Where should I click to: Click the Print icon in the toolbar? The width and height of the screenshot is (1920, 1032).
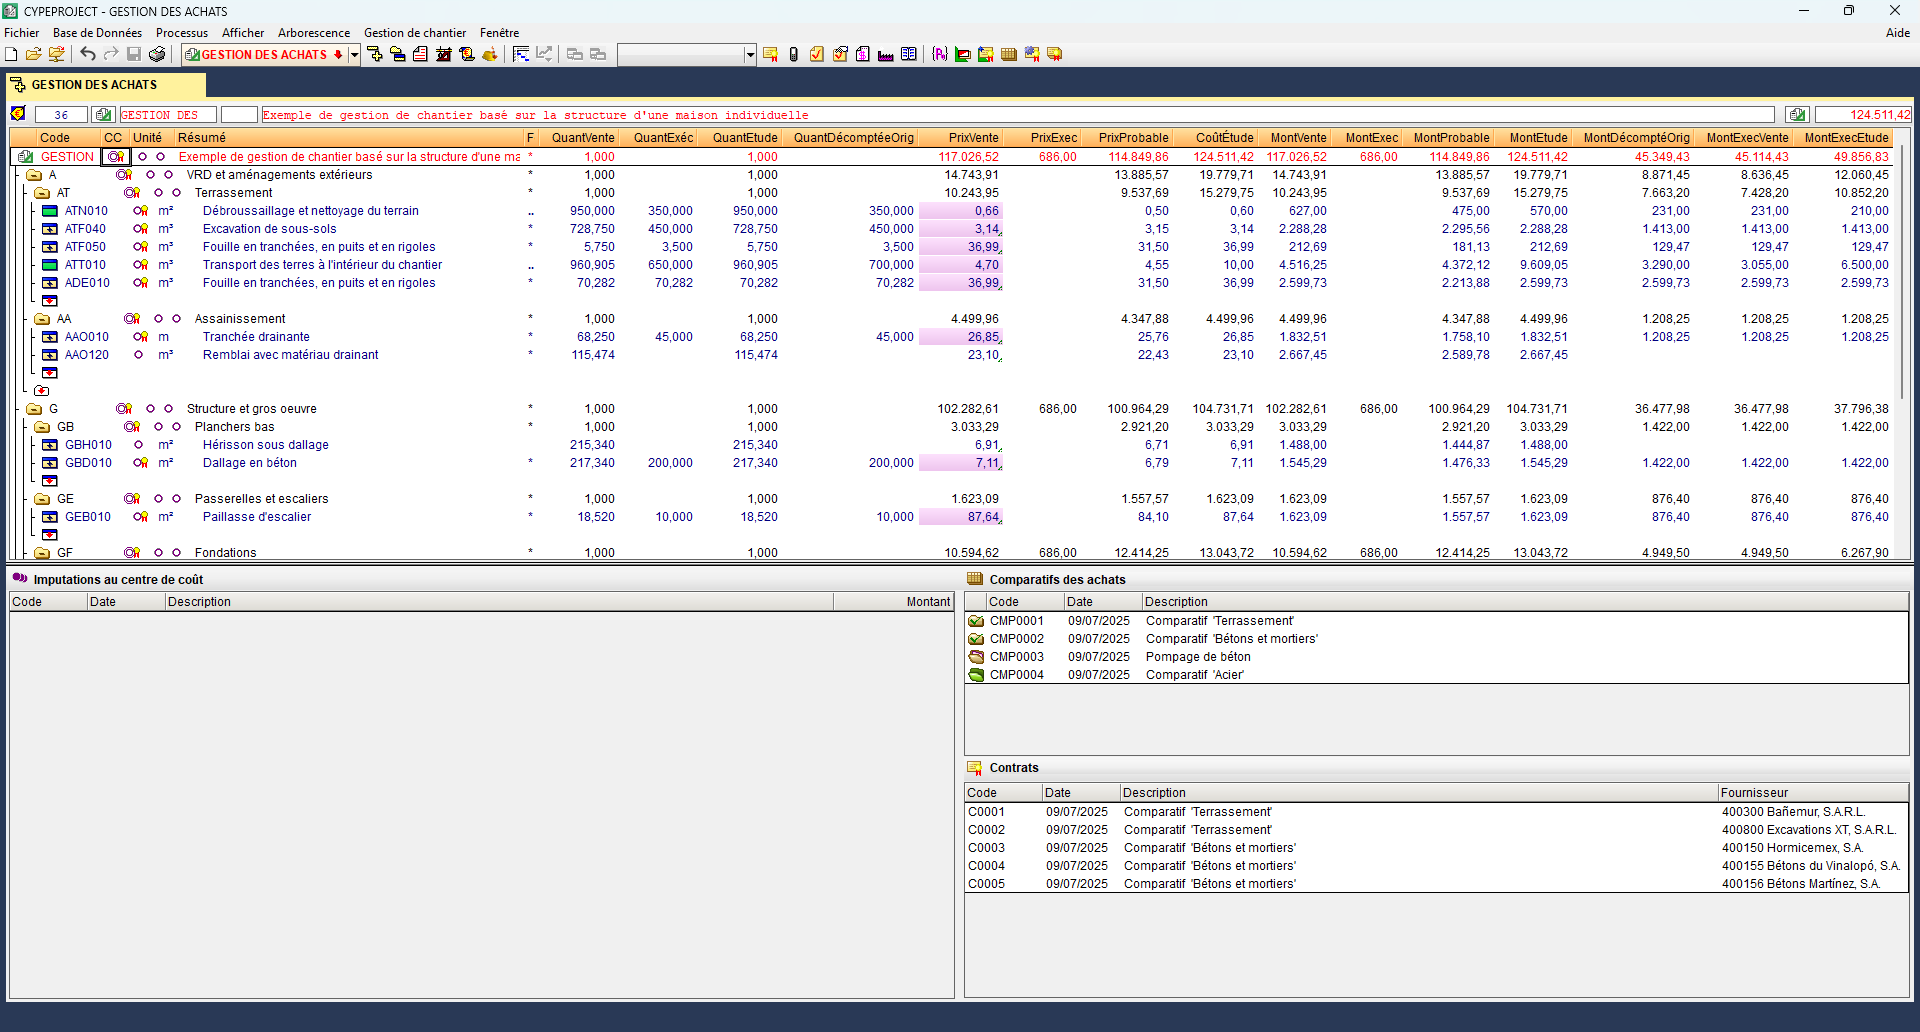(157, 54)
